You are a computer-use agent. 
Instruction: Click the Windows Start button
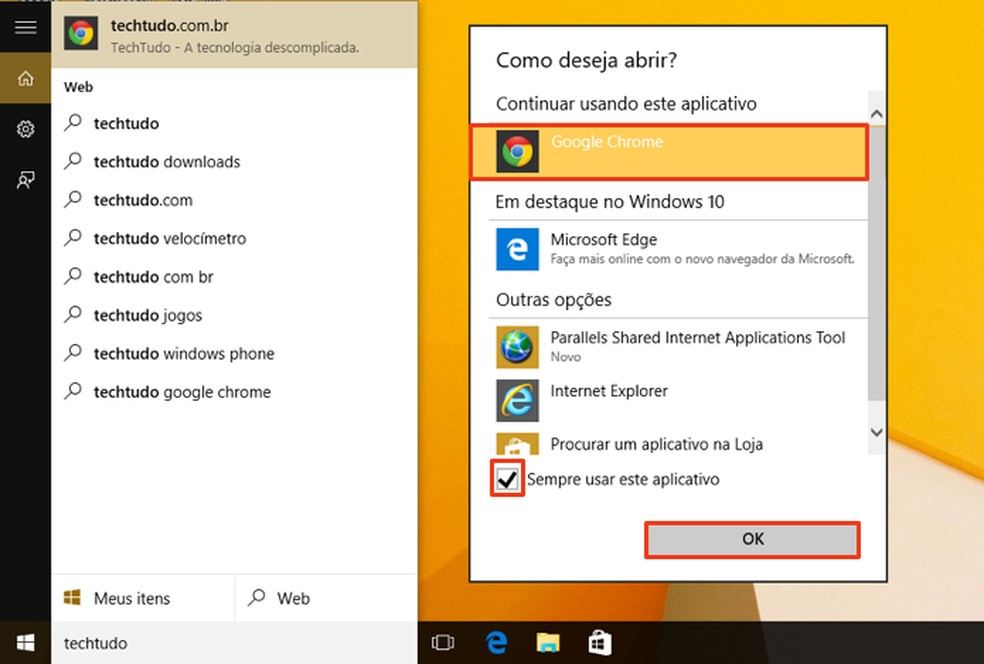(x=23, y=643)
